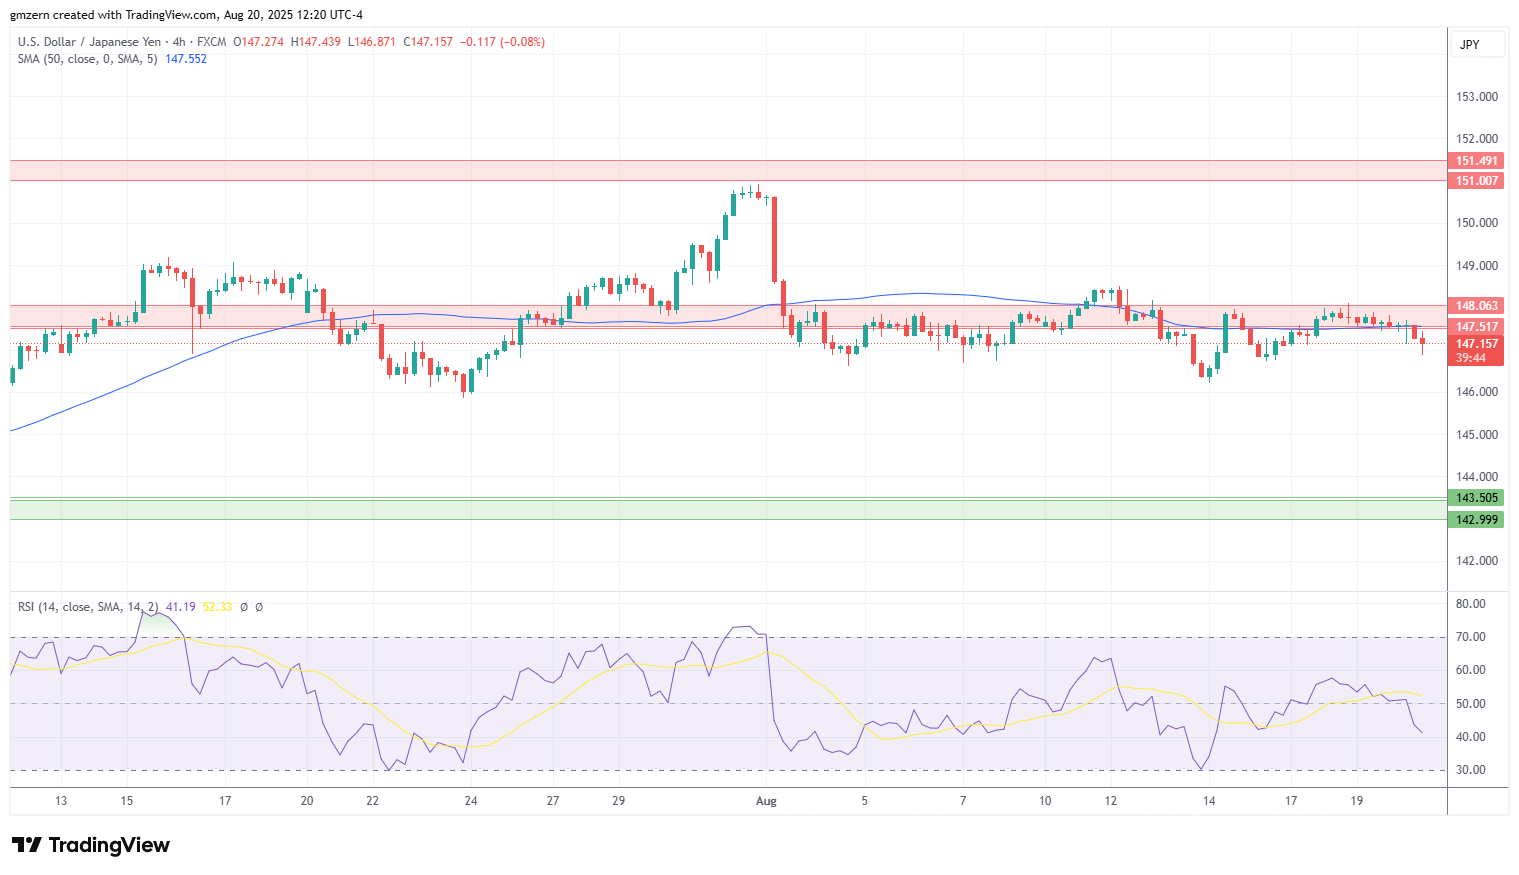Image resolution: width=1519 pixels, height=875 pixels.
Task: Click the green 142.999 price tag
Action: [x=1476, y=520]
